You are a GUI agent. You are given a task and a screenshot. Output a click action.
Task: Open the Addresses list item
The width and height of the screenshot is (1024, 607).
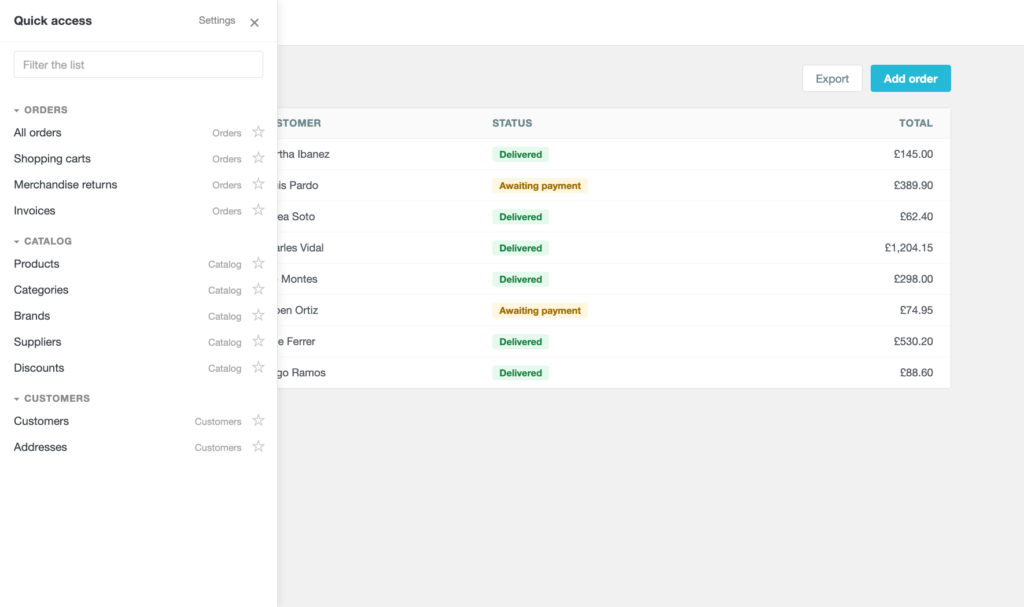click(x=40, y=448)
